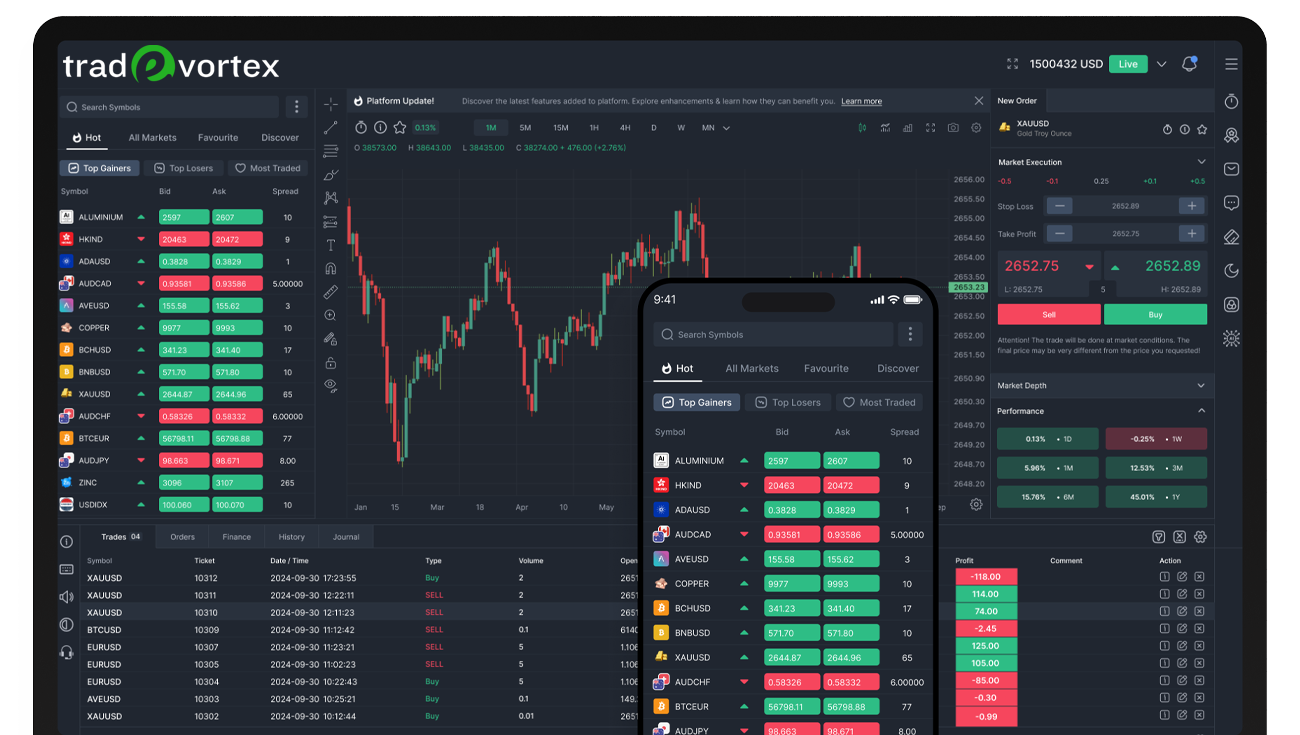Open the mail envelope icon in right sidebar
The image size is (1300, 735).
(x=1231, y=169)
